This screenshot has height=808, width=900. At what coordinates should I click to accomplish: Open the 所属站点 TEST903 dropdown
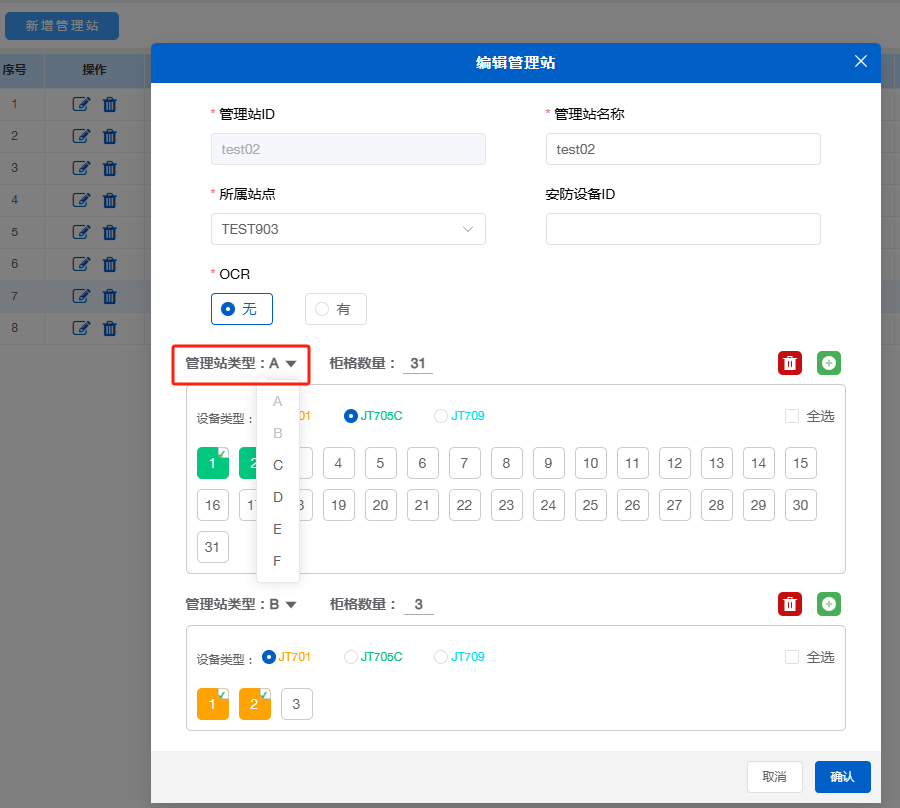[x=348, y=229]
